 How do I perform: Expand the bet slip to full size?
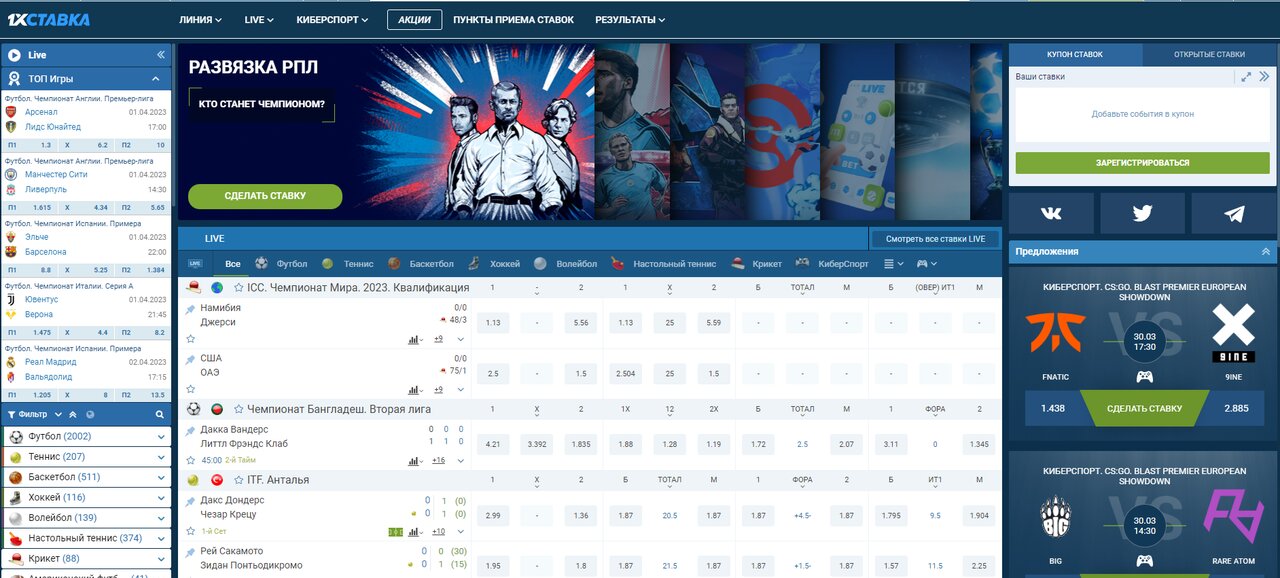pos(1246,76)
